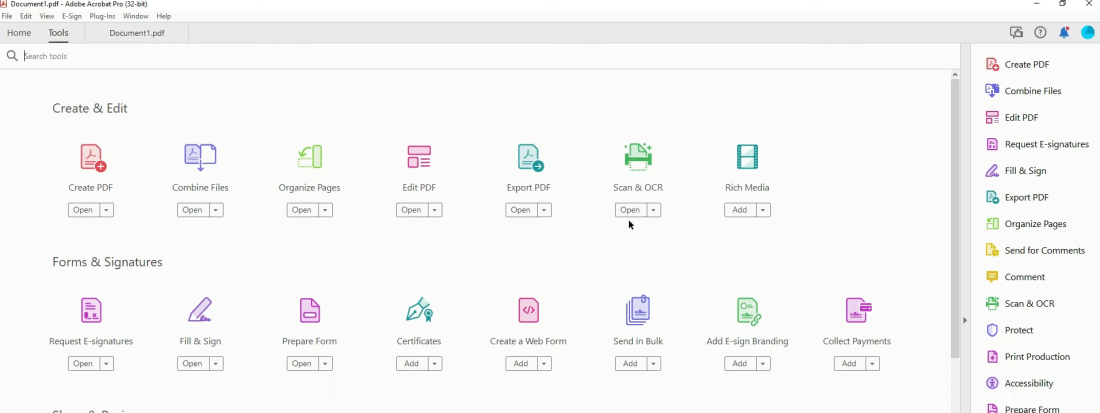This screenshot has height=413, width=1100.
Task: Click the vertical scrollbar of tools list
Action: tap(955, 217)
